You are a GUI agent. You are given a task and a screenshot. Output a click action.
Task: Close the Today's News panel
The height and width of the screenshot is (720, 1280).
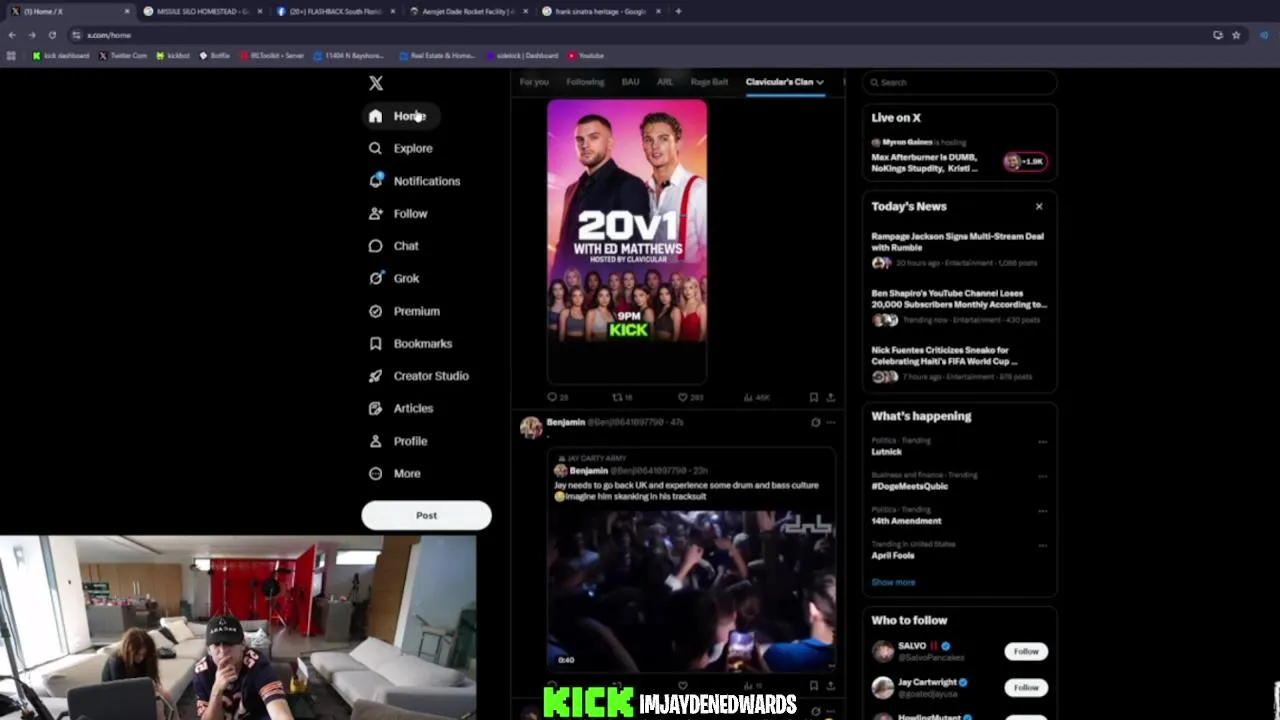(x=1039, y=206)
